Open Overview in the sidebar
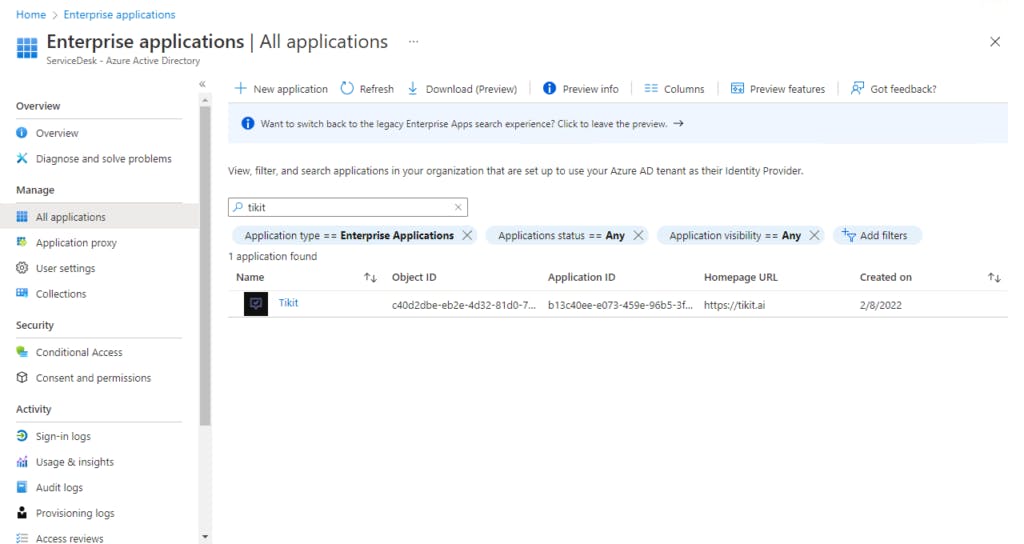This screenshot has height=544, width=1024. (x=57, y=133)
